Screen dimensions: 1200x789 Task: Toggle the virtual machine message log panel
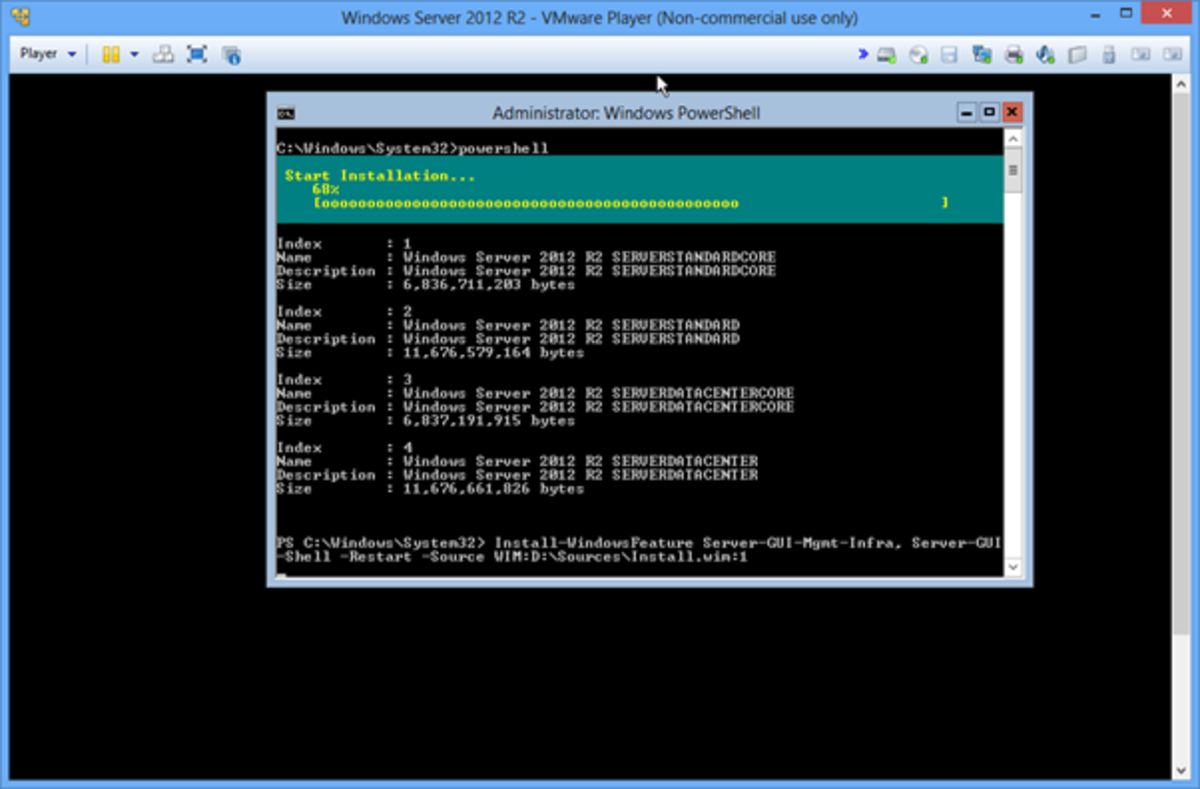point(231,54)
